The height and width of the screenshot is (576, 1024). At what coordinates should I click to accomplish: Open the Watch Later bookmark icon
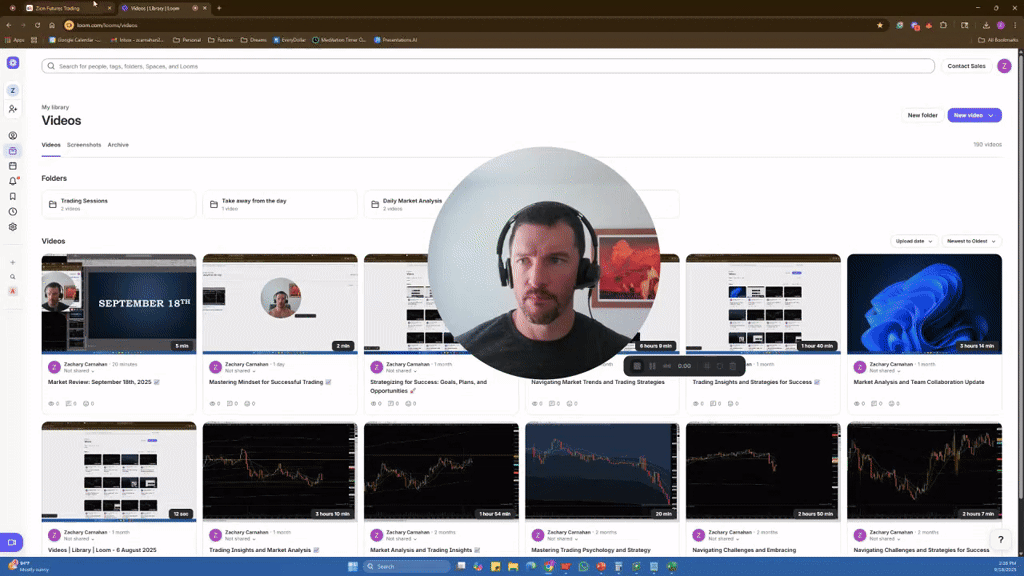coord(12,197)
